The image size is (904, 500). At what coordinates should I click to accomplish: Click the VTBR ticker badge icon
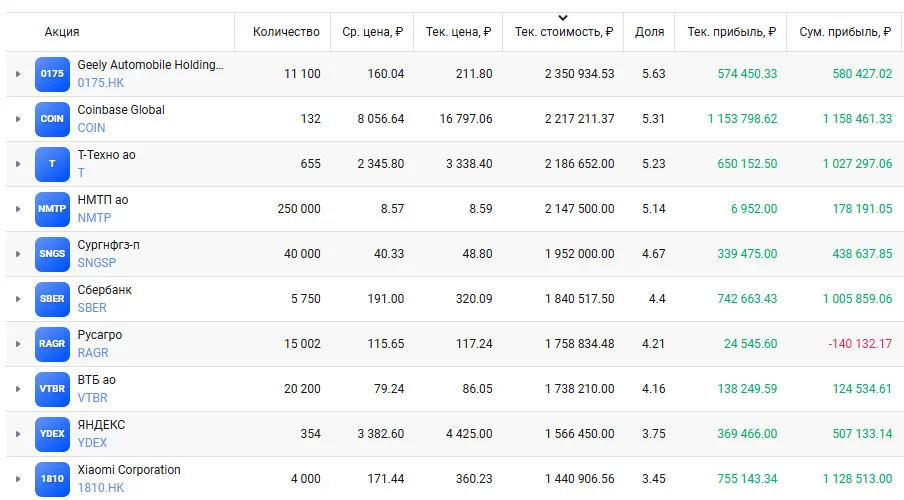52,389
